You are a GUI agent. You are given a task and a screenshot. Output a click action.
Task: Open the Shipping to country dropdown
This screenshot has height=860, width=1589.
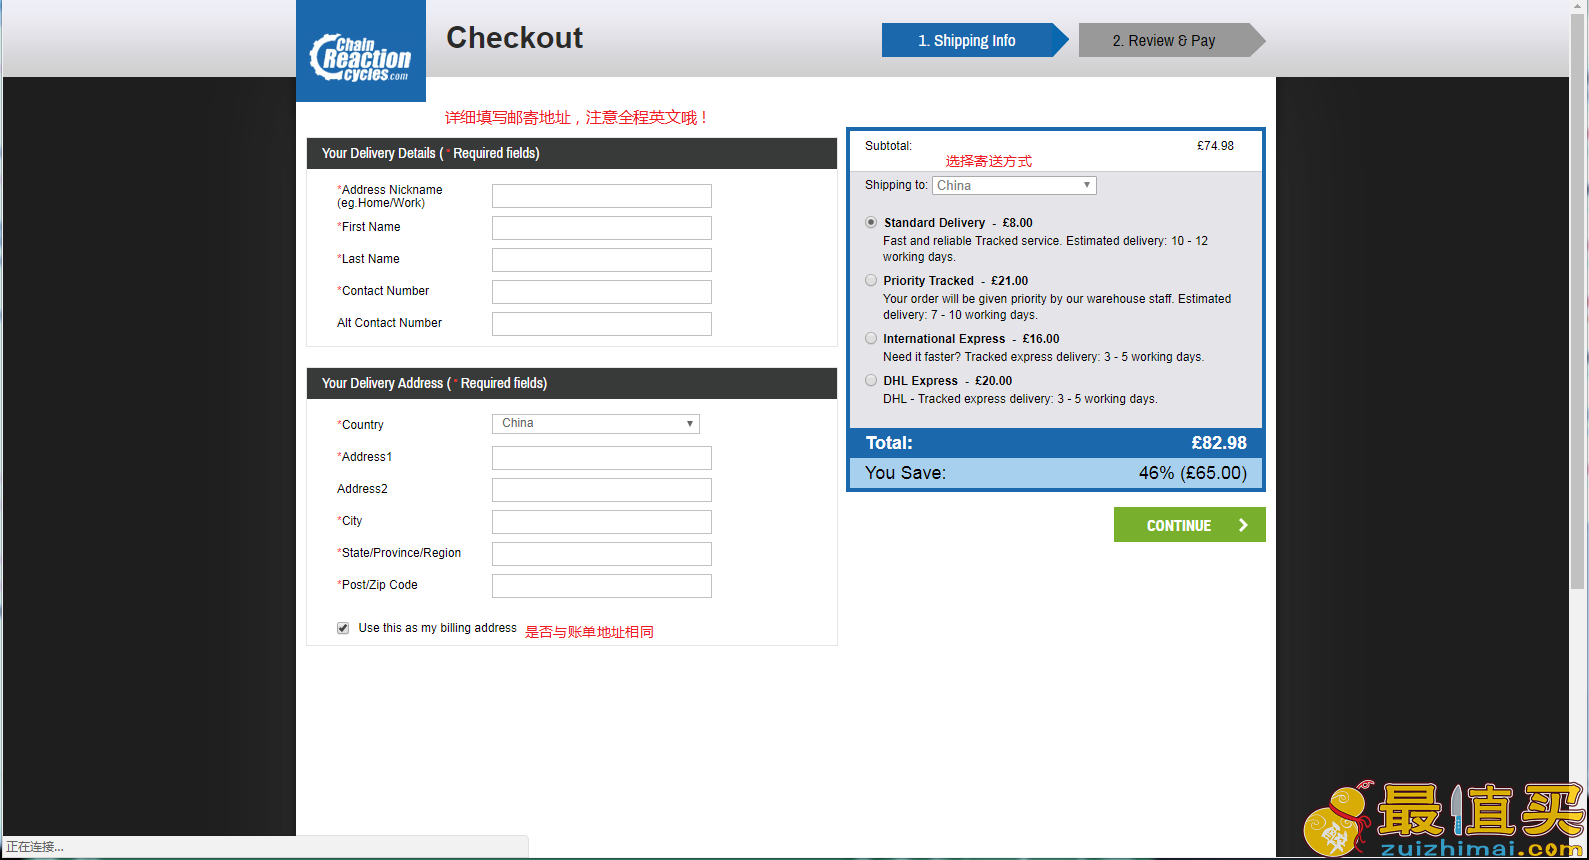1014,185
